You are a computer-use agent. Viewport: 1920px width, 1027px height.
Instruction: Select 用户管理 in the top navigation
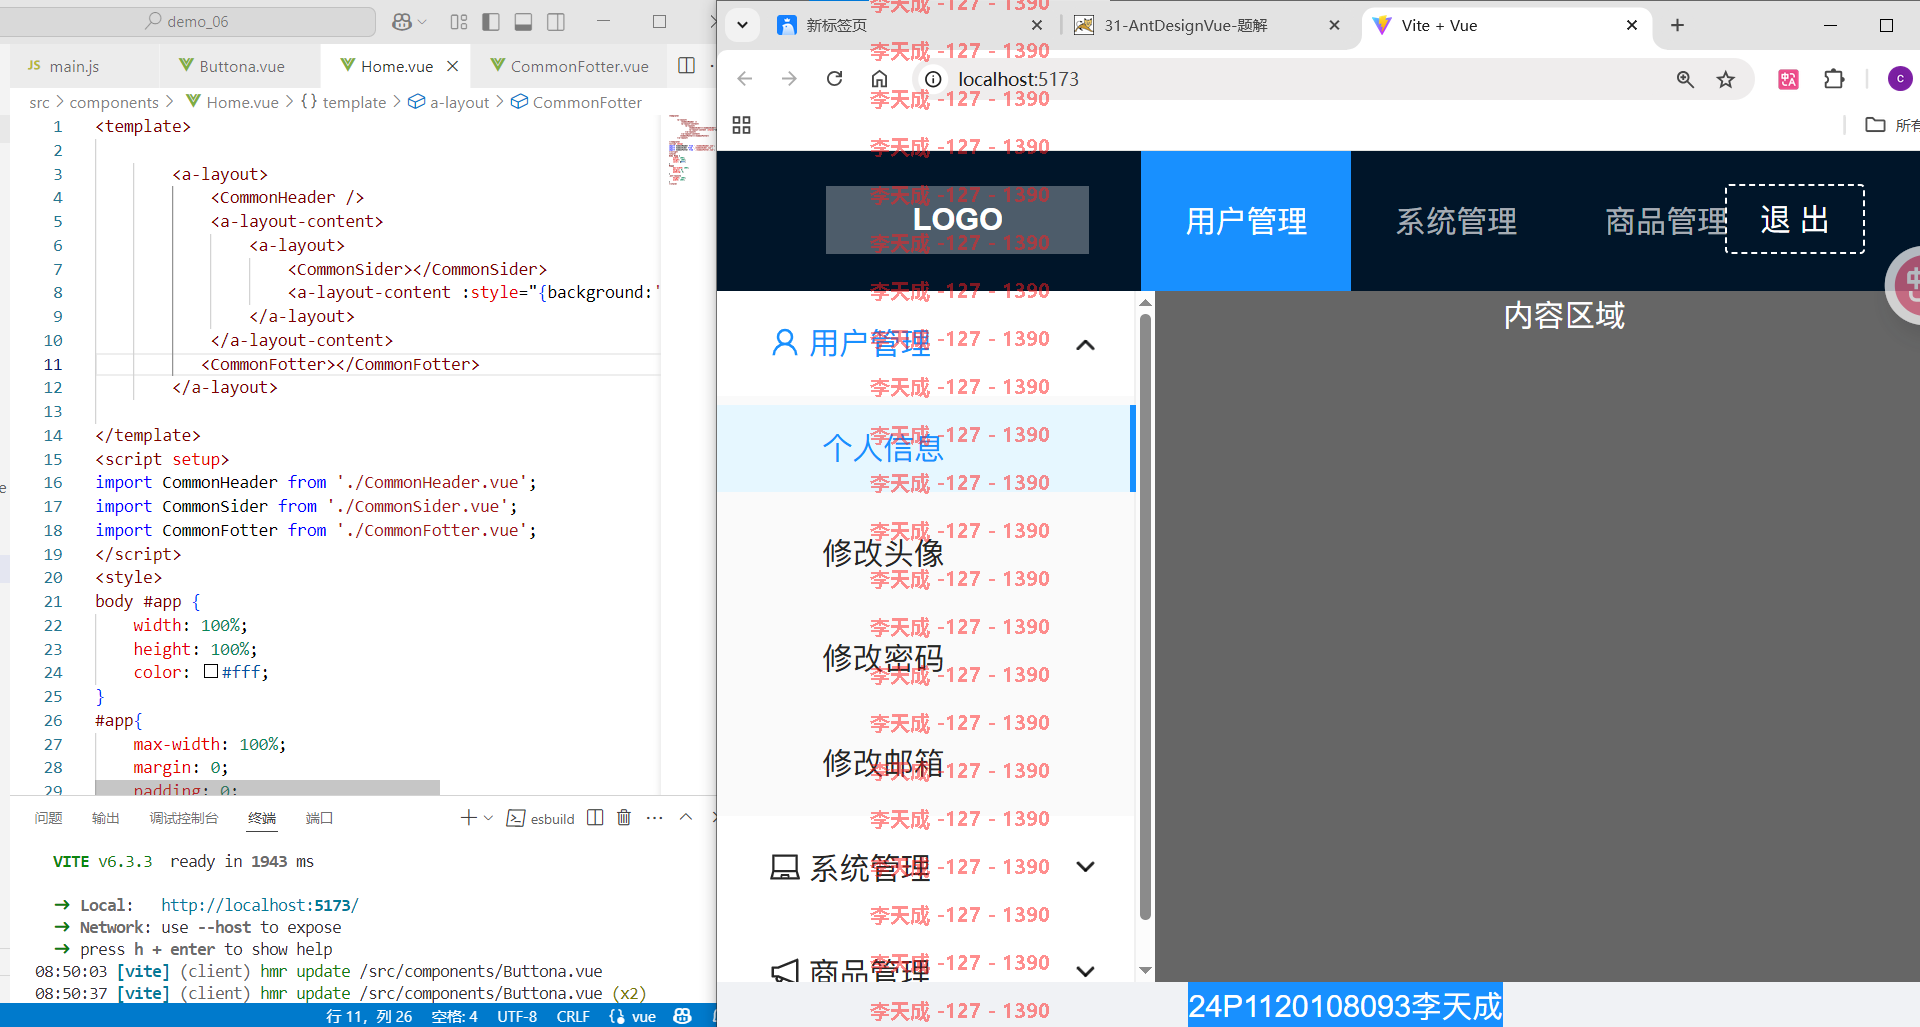[1246, 221]
